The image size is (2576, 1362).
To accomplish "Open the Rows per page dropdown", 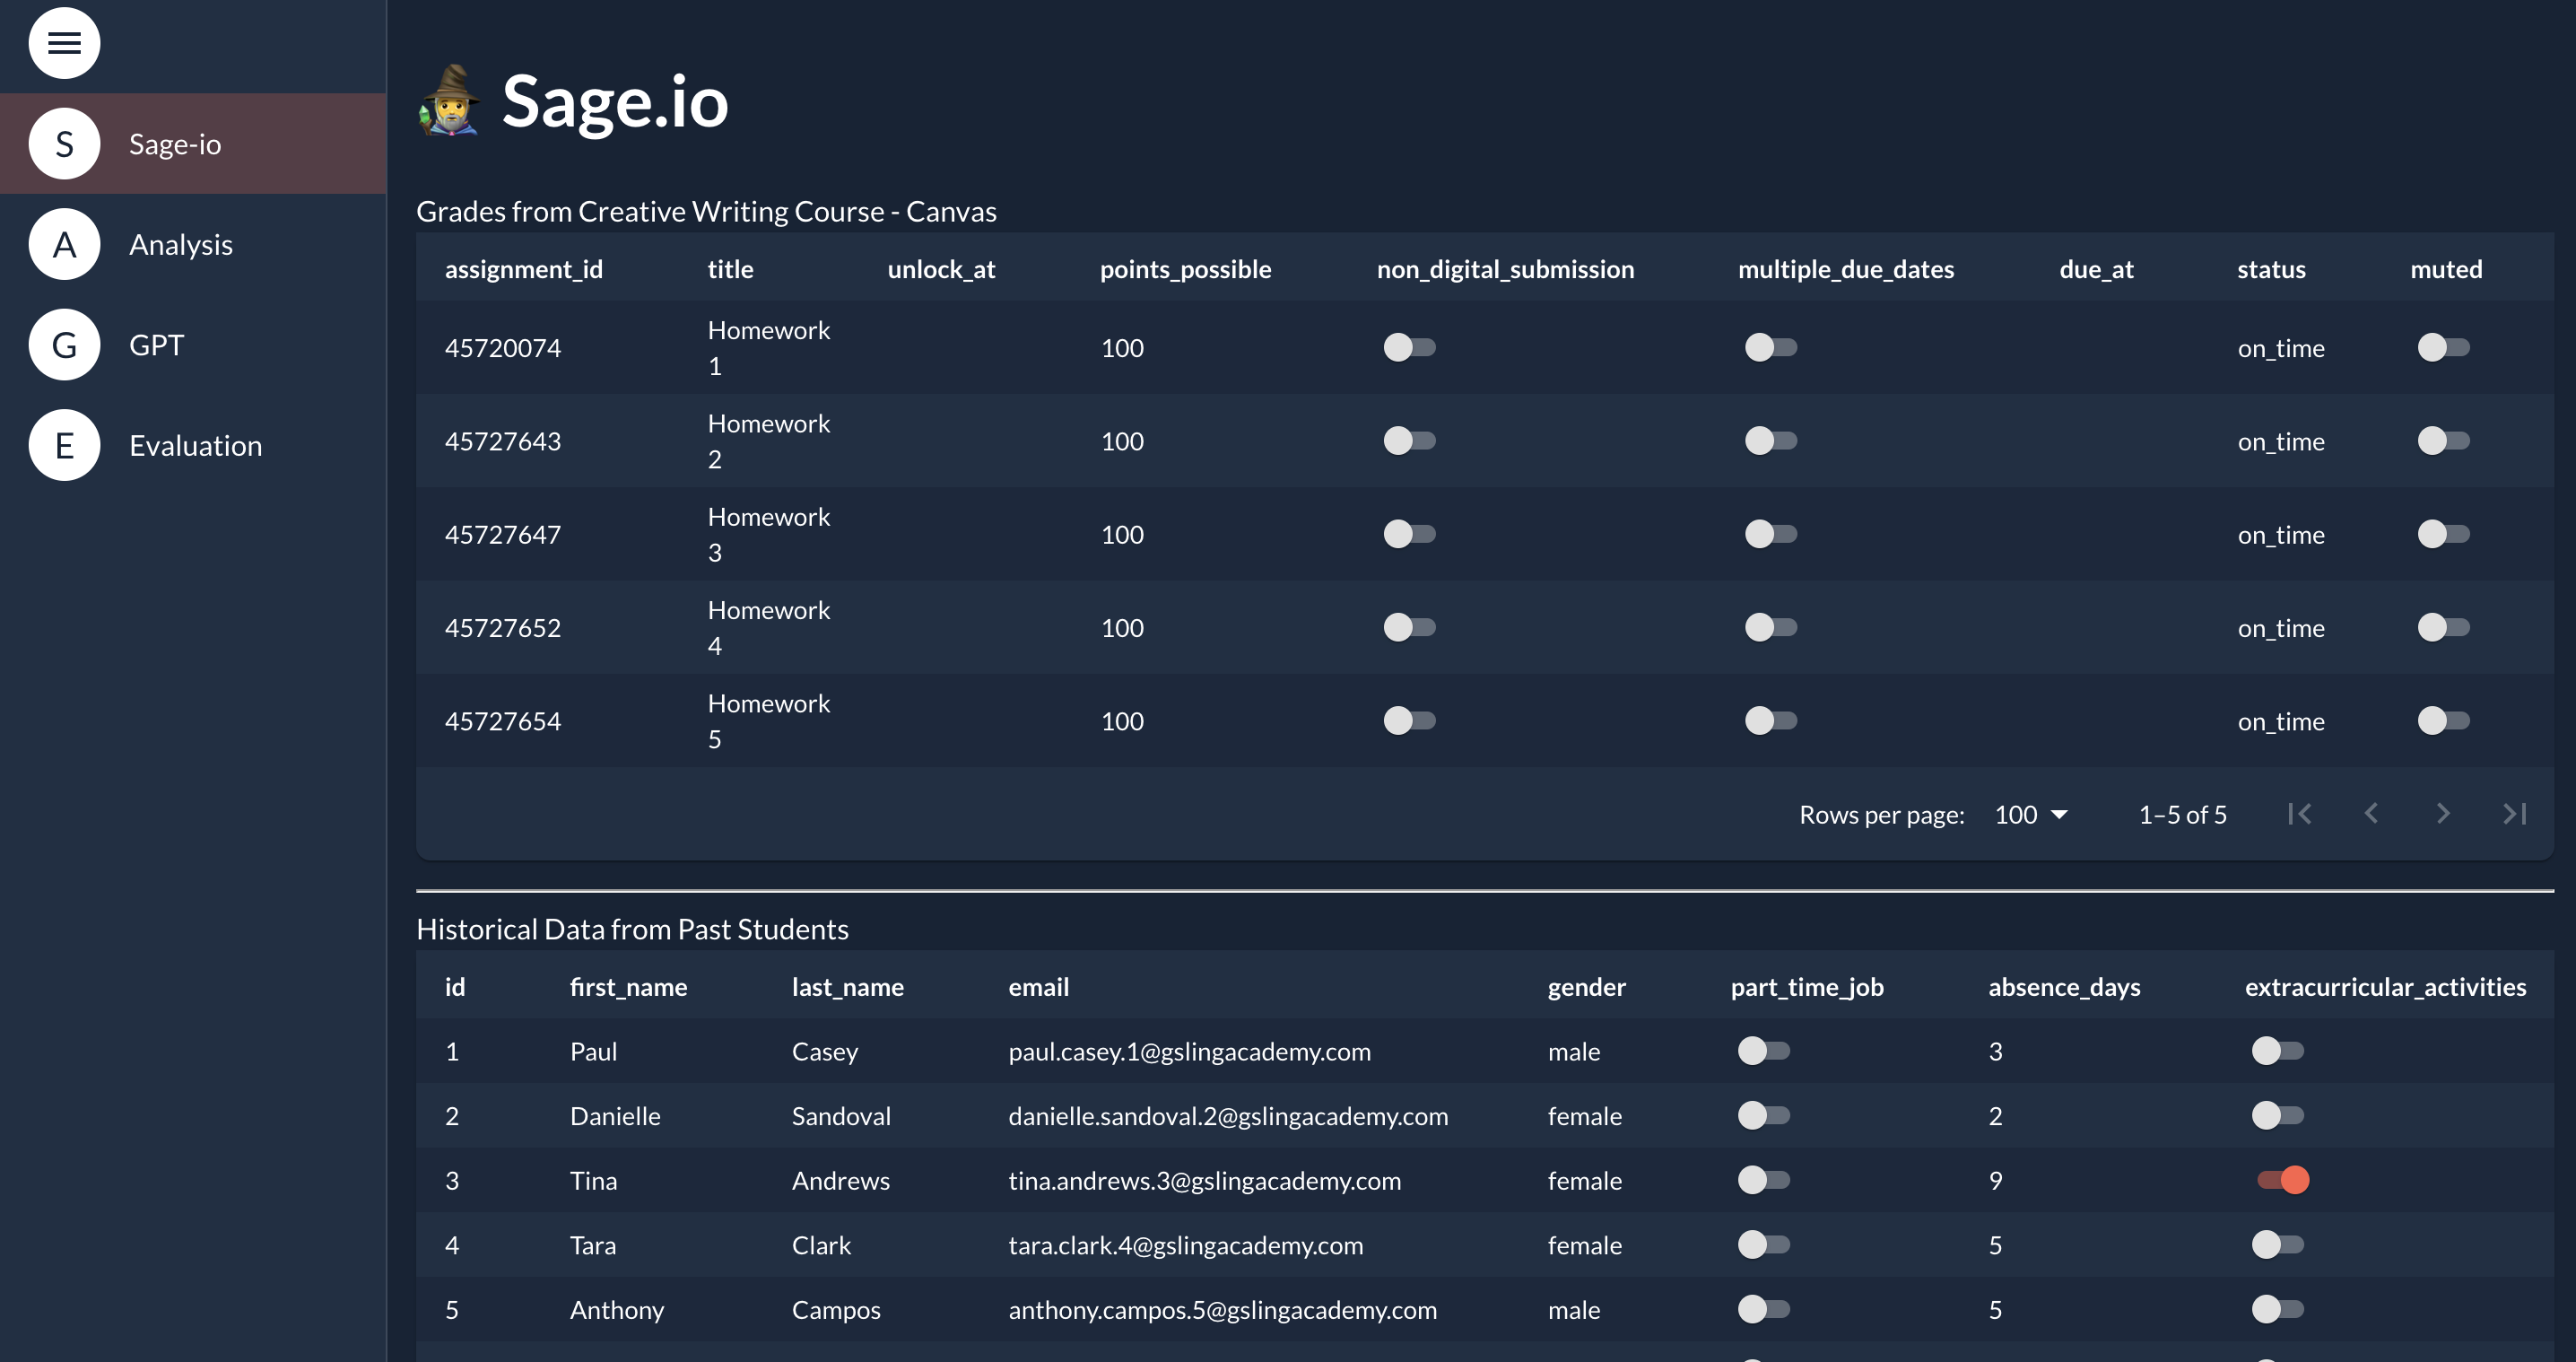I will pyautogui.click(x=2030, y=815).
